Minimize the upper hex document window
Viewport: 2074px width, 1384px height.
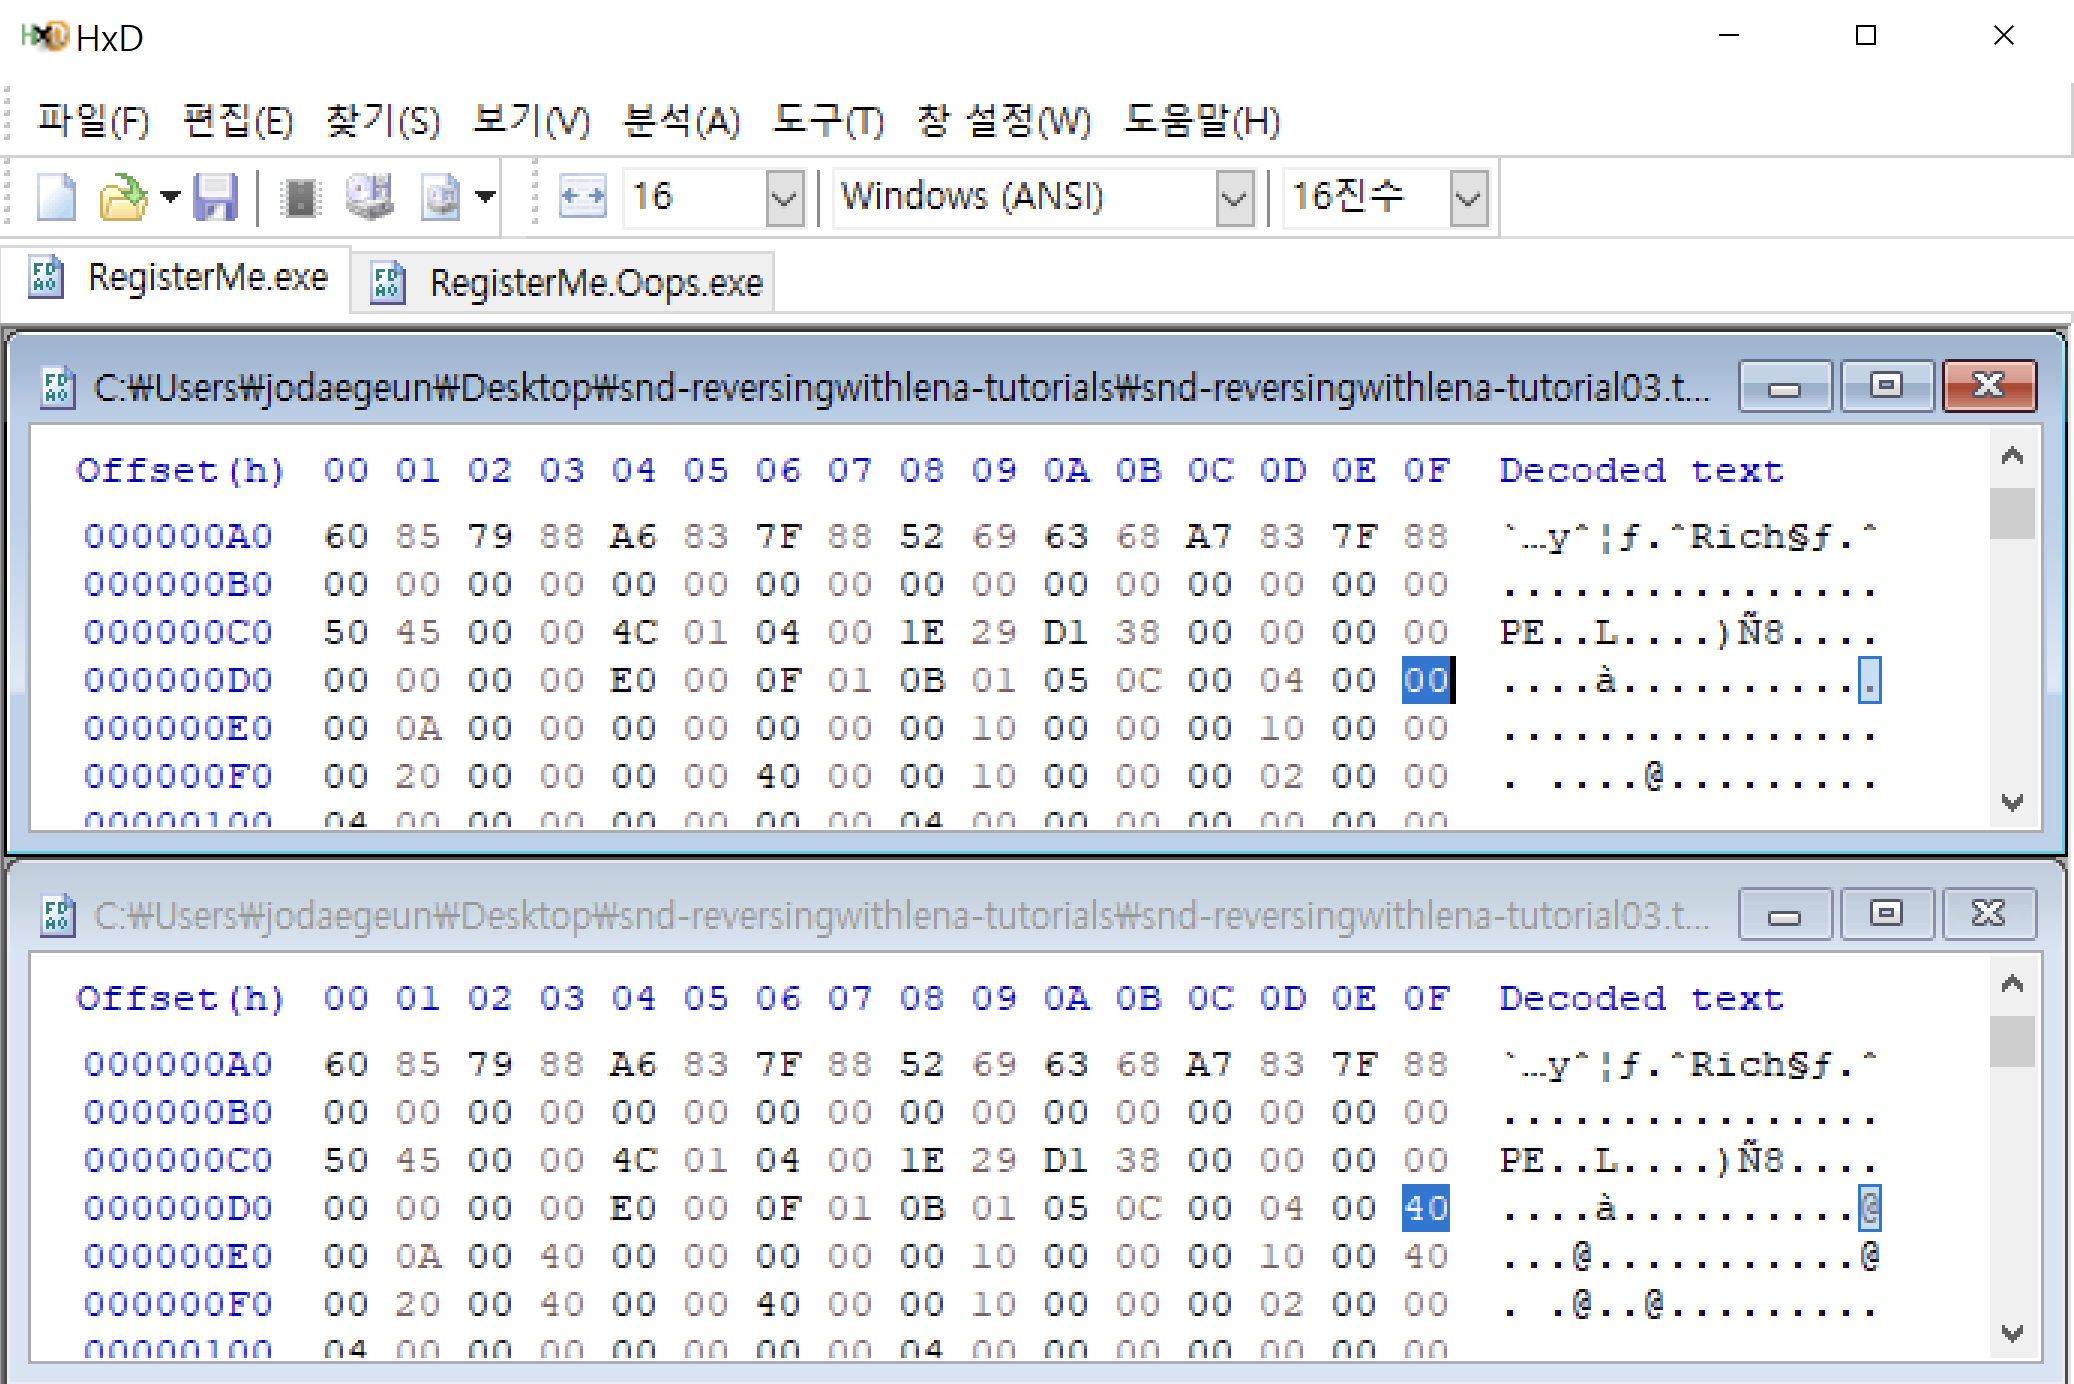click(x=1784, y=387)
